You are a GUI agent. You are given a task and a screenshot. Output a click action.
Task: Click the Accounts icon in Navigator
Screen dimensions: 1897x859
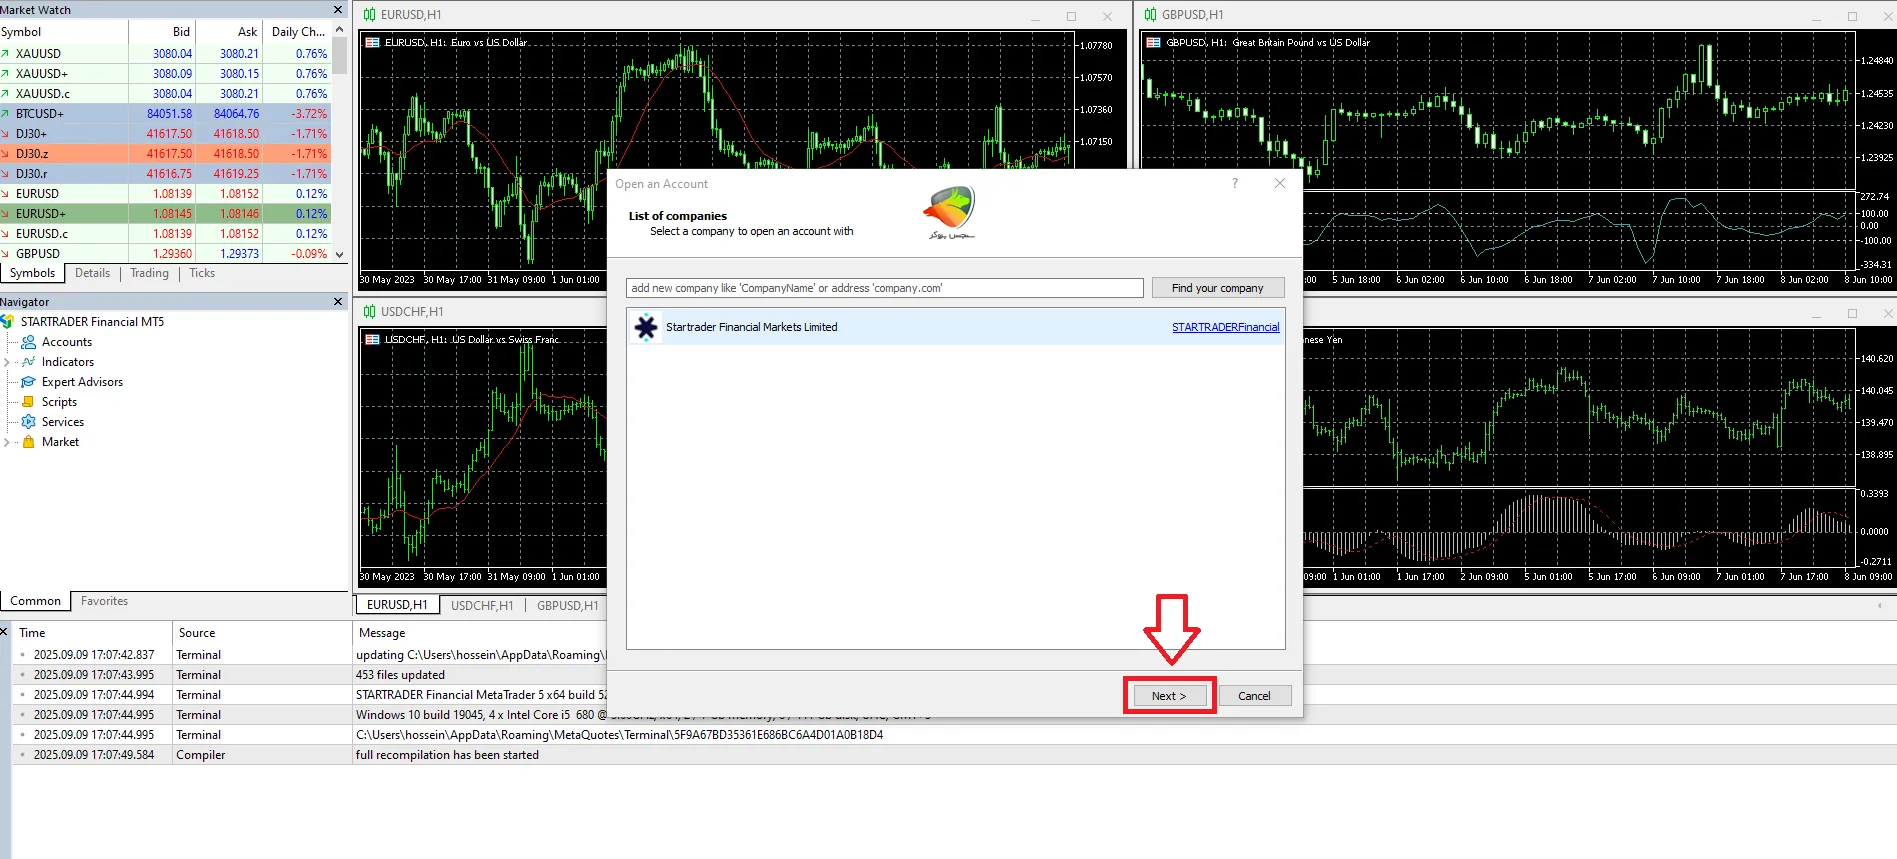(x=29, y=342)
